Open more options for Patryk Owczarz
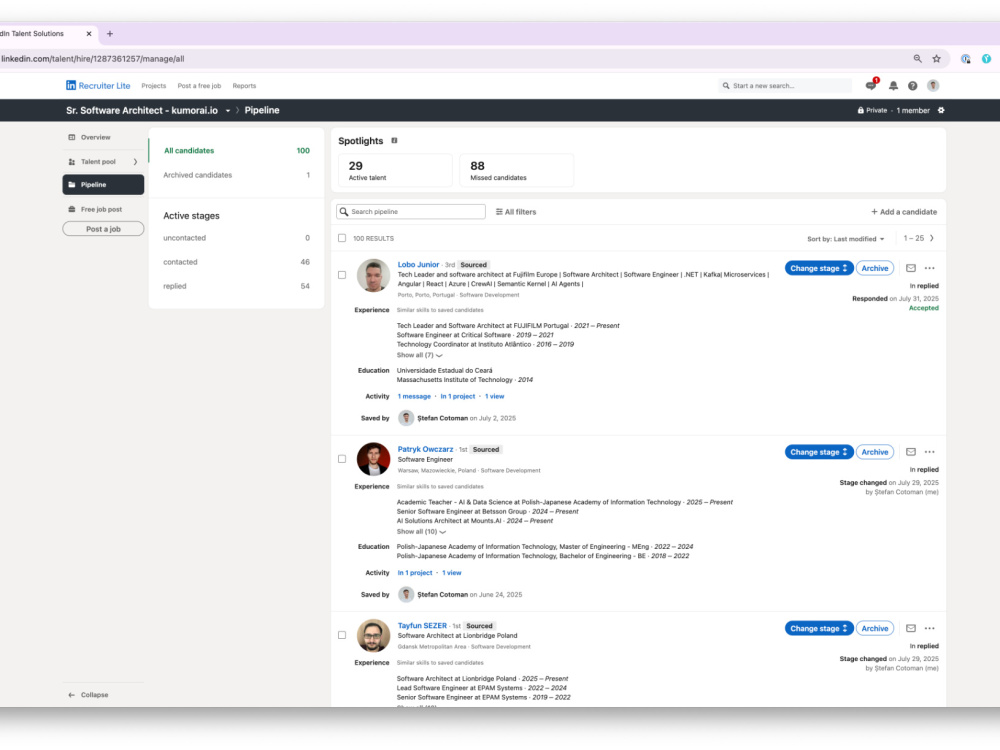1000x750 pixels. click(929, 452)
